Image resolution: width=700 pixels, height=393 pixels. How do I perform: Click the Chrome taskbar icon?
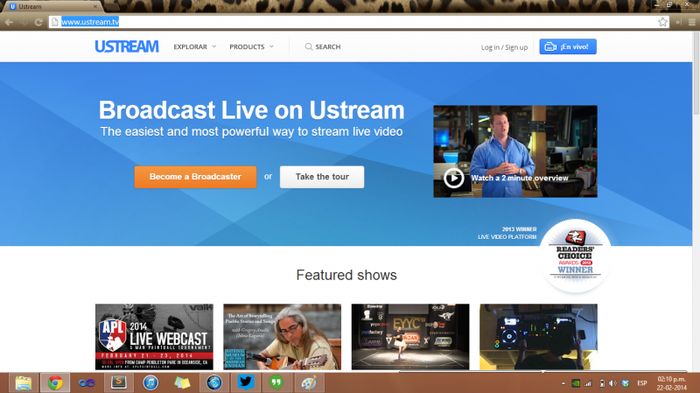55,383
